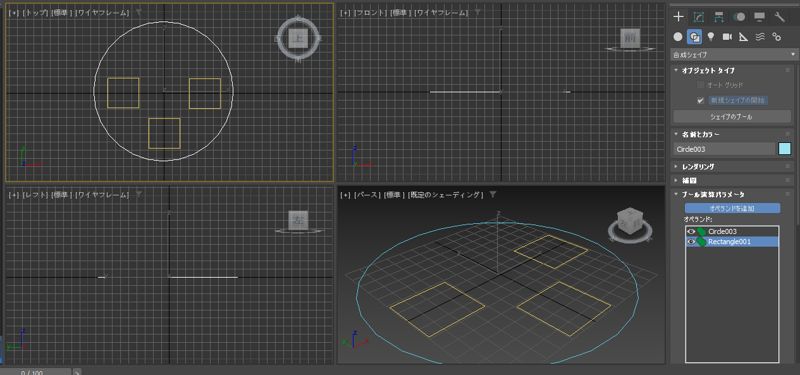Select the Cameras category icon
This screenshot has height=375, width=800.
727,37
